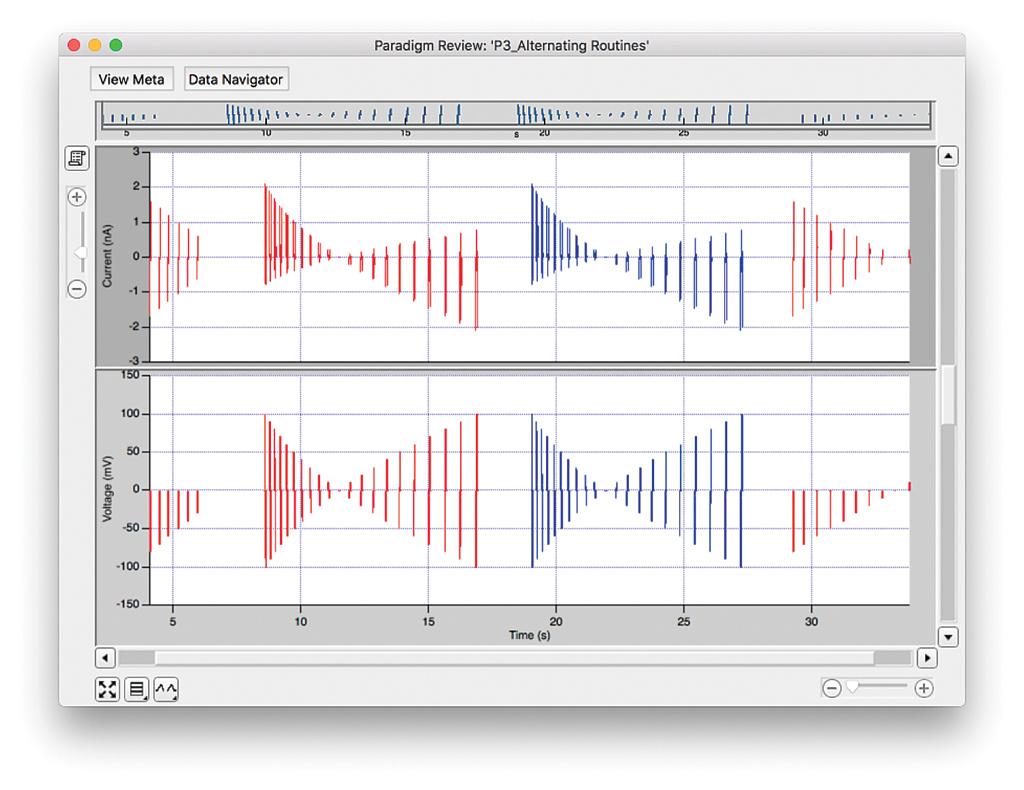This screenshot has height=790, width=1024.
Task: Open the signal list layout menu
Action: coord(137,689)
